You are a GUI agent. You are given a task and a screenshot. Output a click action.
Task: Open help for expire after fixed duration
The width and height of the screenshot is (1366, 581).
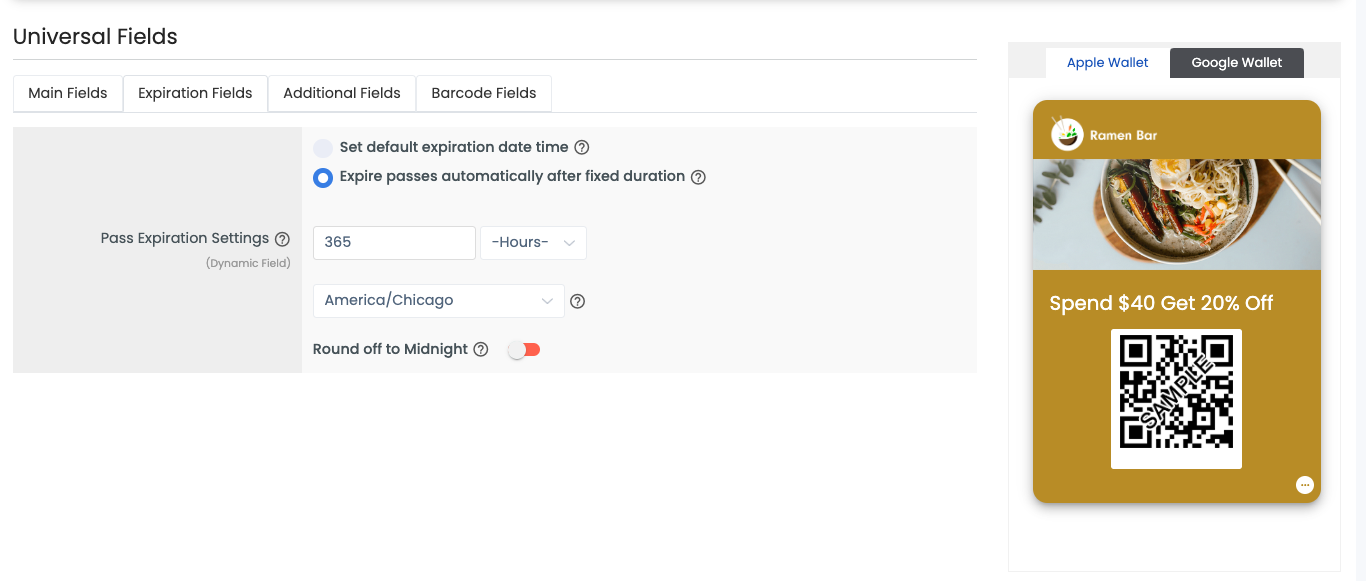point(698,177)
